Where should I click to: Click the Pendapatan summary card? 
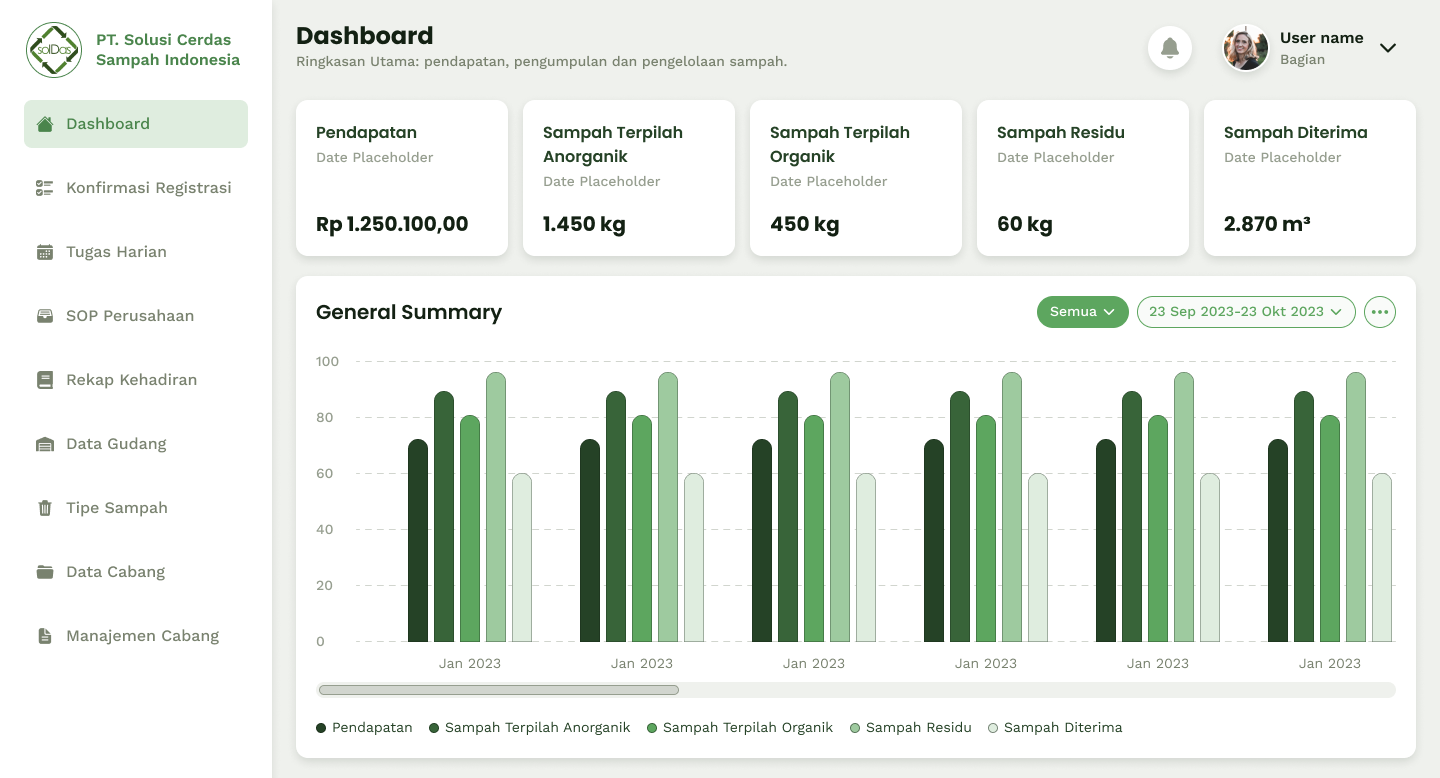pyautogui.click(x=402, y=178)
